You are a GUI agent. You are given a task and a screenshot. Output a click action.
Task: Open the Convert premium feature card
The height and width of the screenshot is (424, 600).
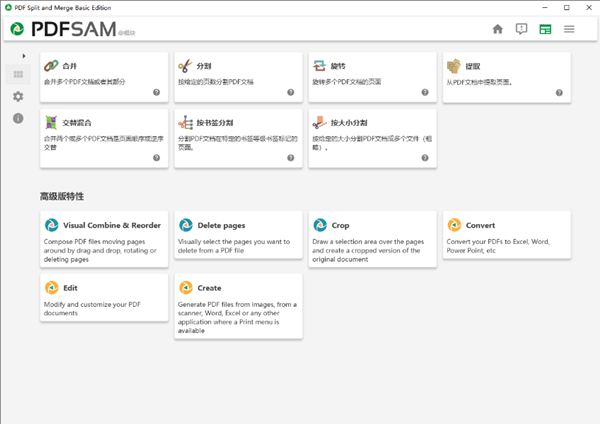pos(507,235)
